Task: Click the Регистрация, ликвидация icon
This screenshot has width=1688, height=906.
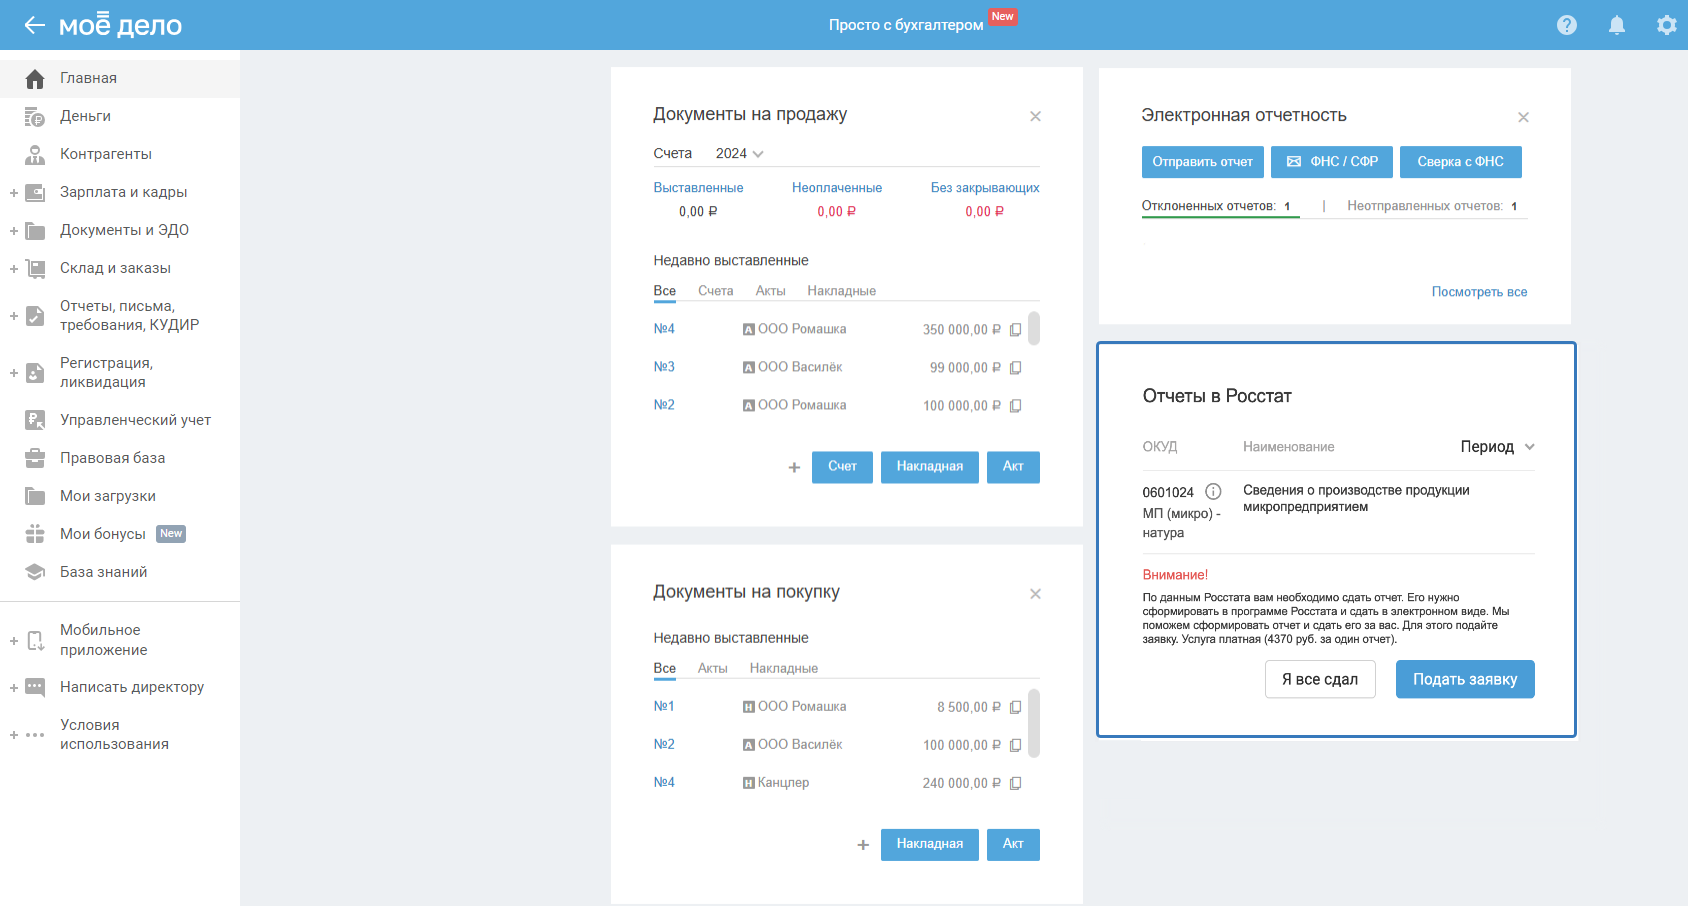Action: pyautogui.click(x=35, y=373)
